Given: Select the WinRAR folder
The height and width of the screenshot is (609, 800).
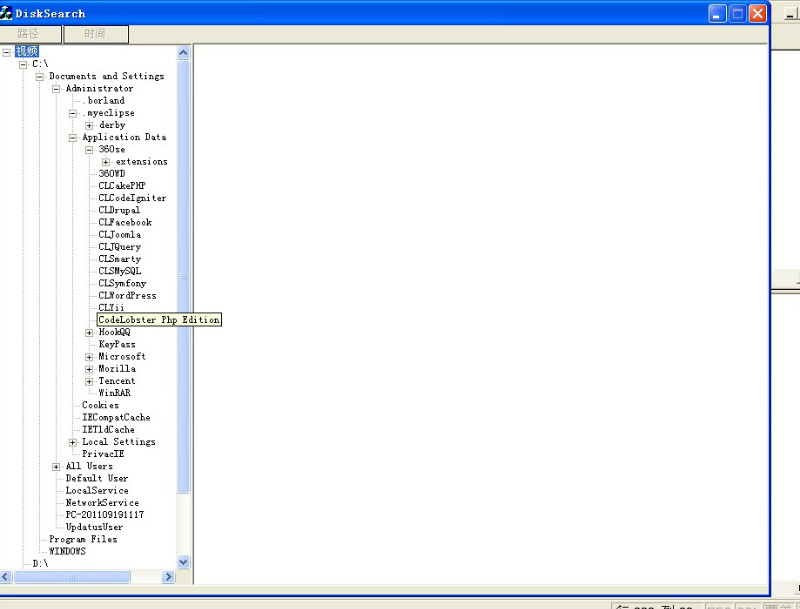Looking at the screenshot, I should [114, 393].
